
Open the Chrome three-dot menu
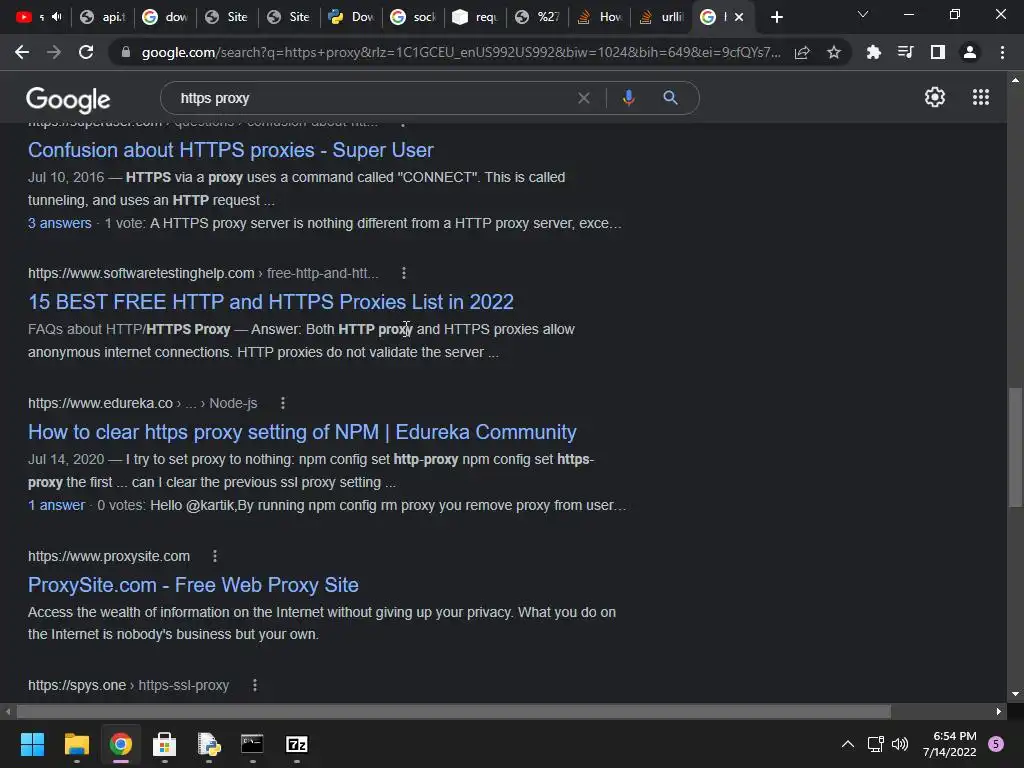coord(1002,52)
